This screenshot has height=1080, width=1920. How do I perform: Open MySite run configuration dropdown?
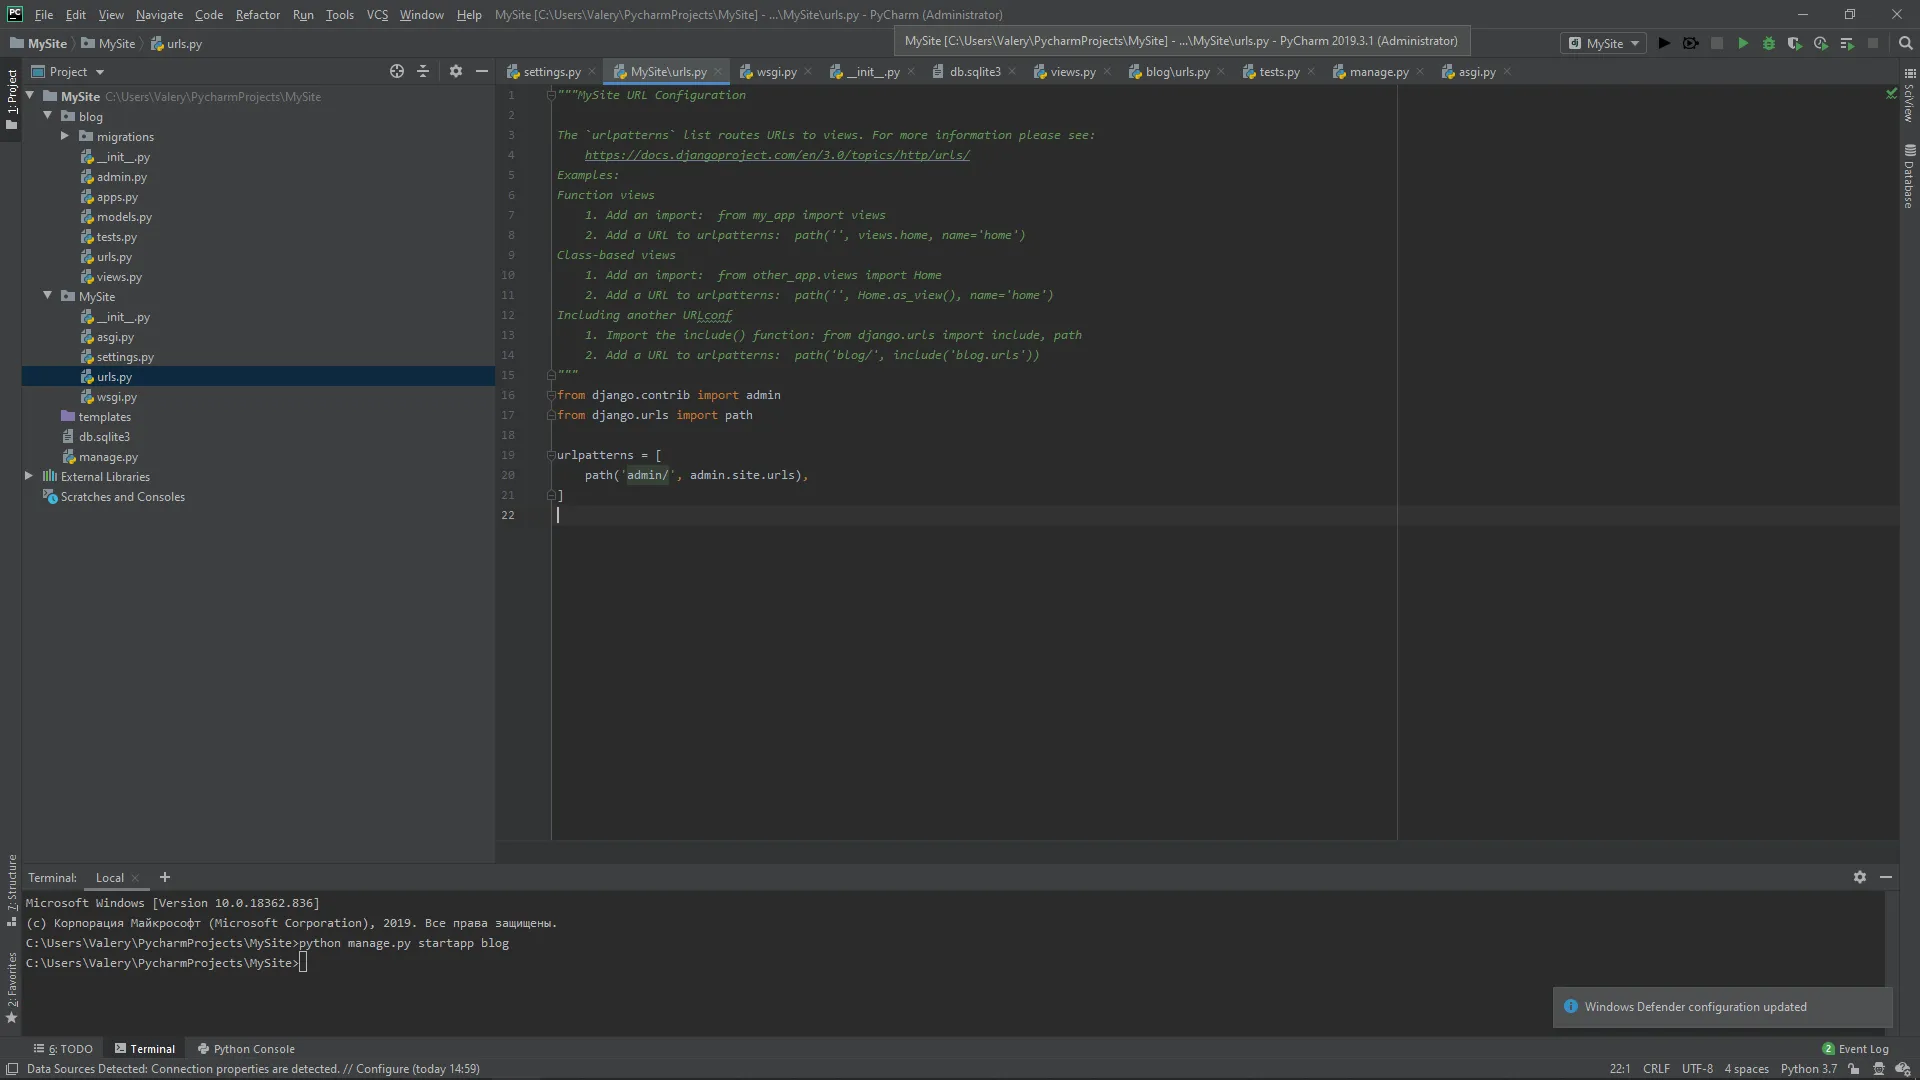click(1605, 43)
